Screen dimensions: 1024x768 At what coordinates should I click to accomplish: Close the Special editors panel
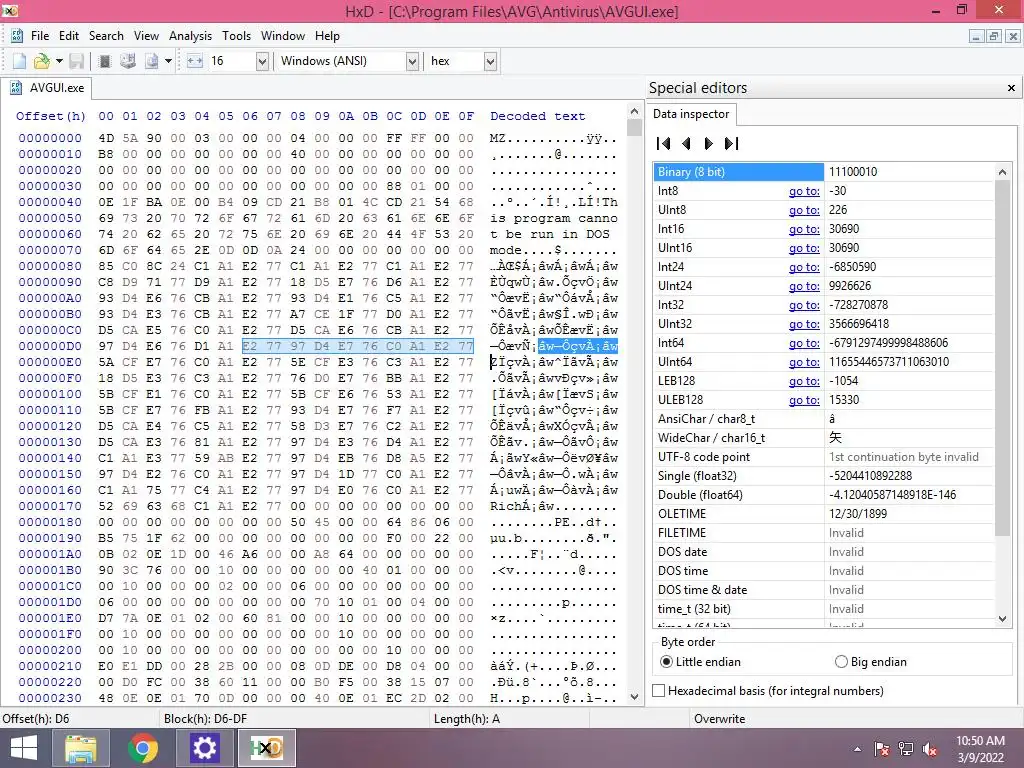coord(1011,88)
